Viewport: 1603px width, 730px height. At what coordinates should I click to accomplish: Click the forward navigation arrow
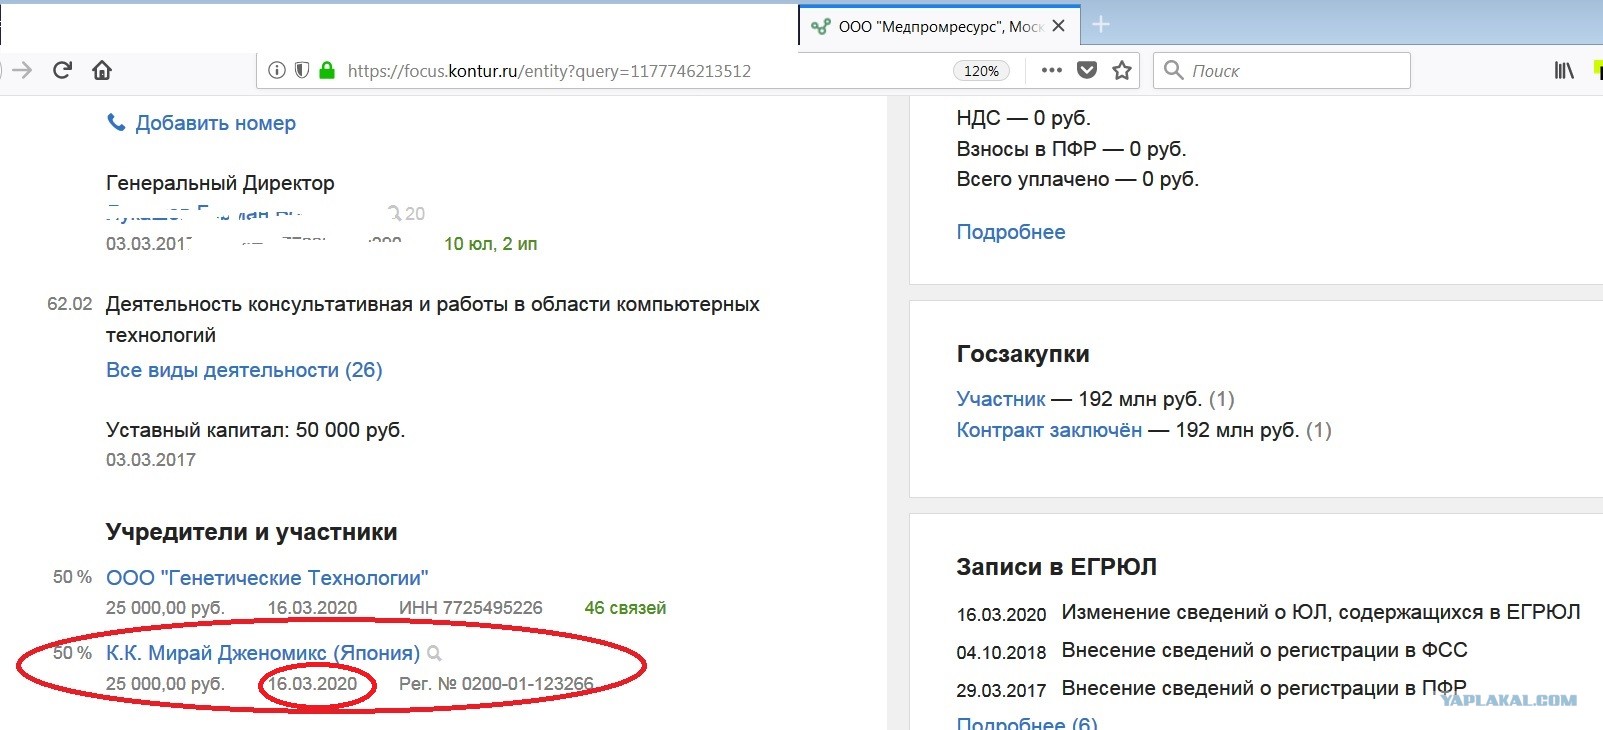pos(22,70)
